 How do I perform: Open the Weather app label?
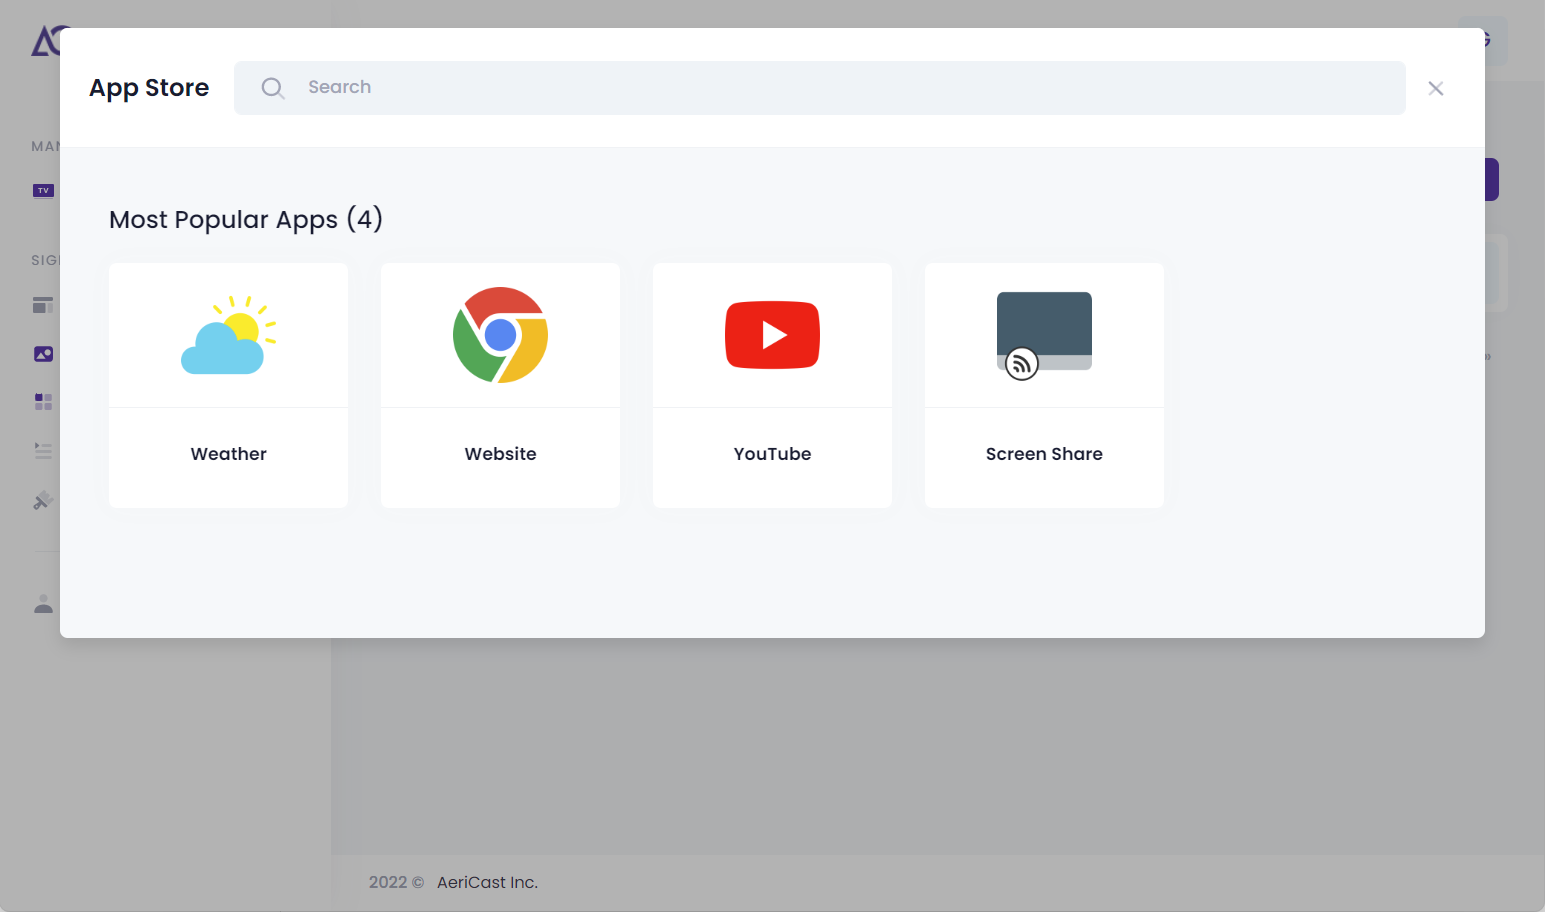click(x=229, y=454)
